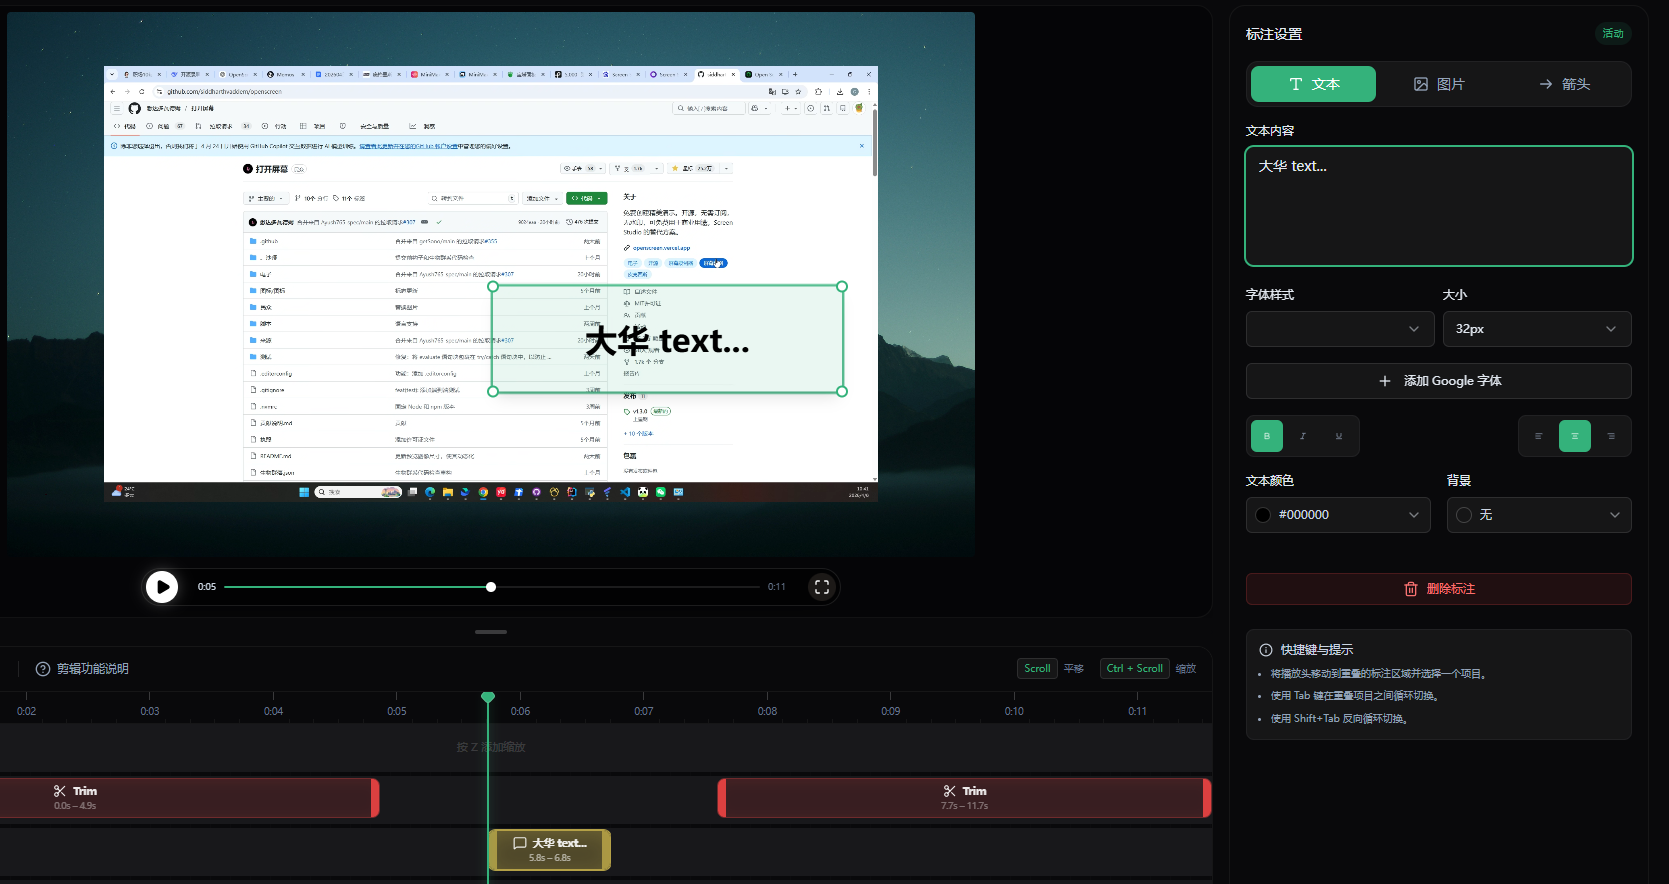
Task: Click the comment icon on the annotation clip
Action: 520,844
